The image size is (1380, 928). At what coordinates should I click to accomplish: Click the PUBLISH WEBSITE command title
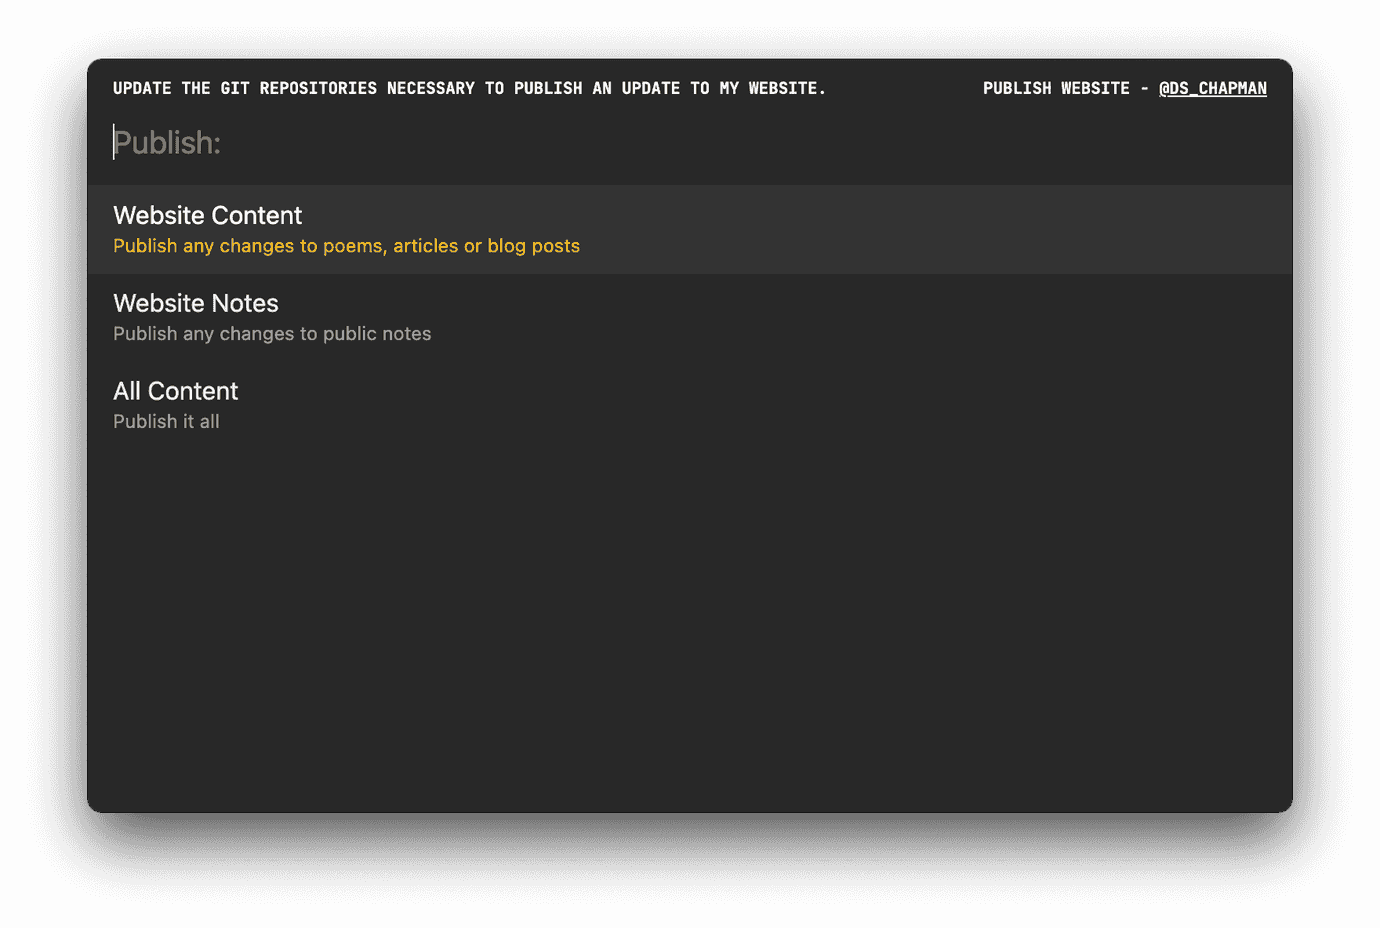click(x=1056, y=88)
